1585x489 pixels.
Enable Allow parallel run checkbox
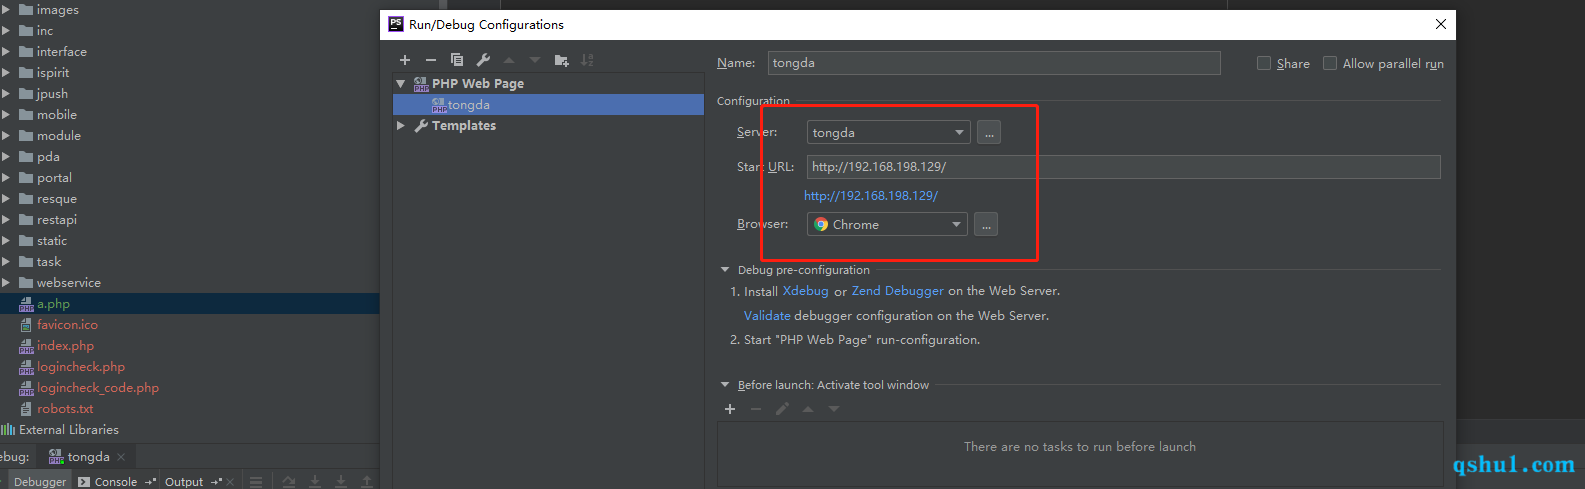(1330, 63)
